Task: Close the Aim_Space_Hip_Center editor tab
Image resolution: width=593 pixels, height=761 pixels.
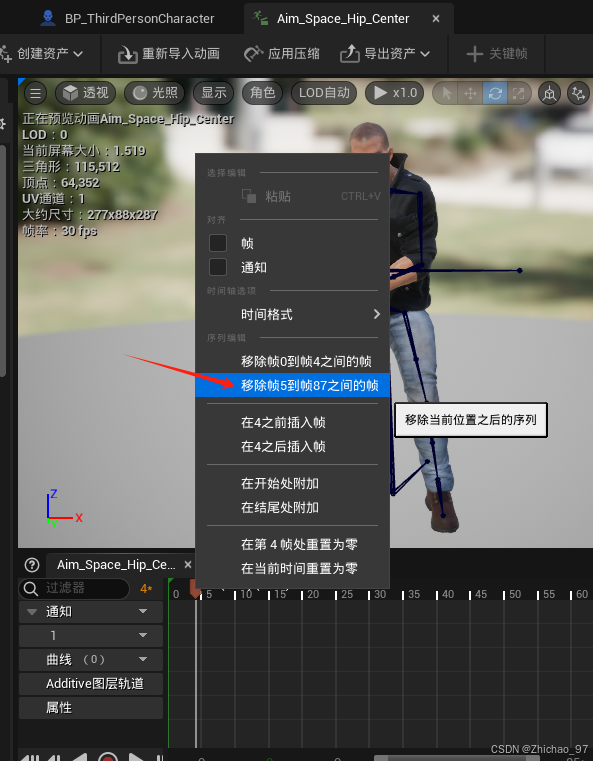Action: (x=436, y=18)
